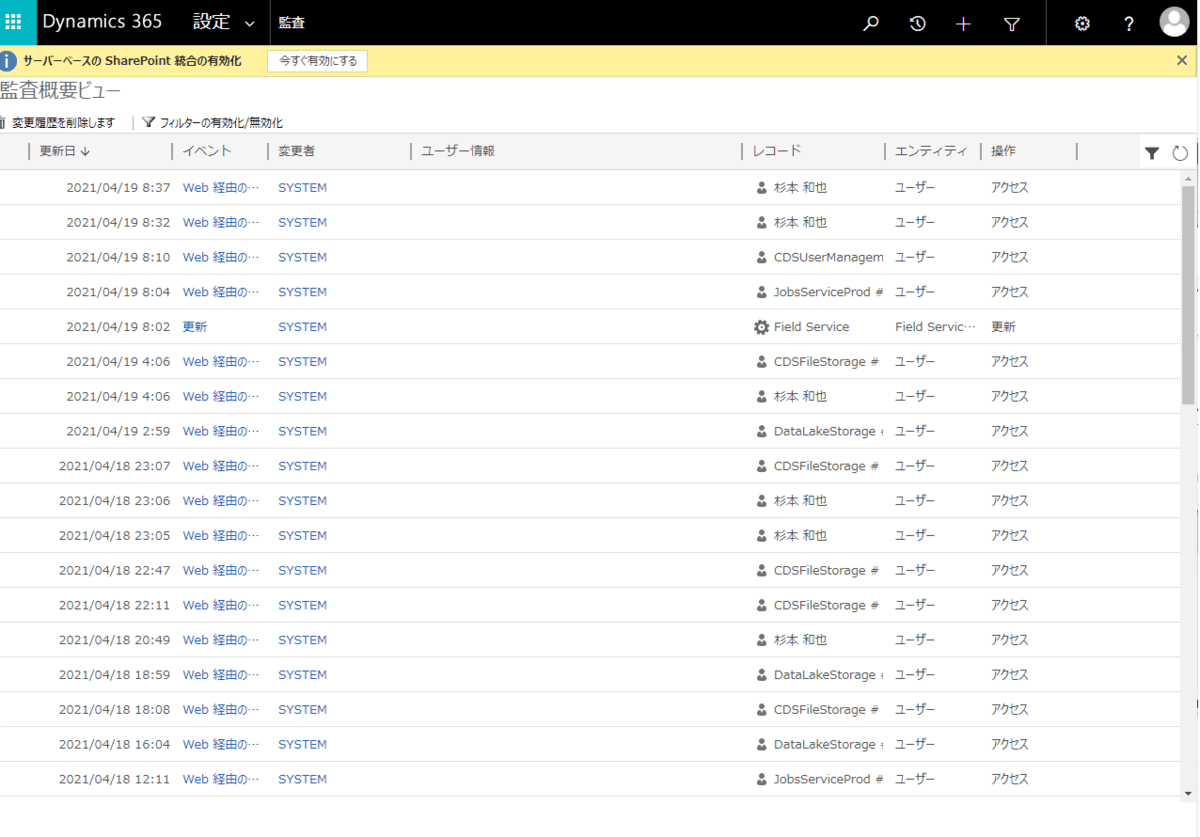Screen dimensions: 1200x837
Task: Open the user profile avatar
Action: (1174, 23)
